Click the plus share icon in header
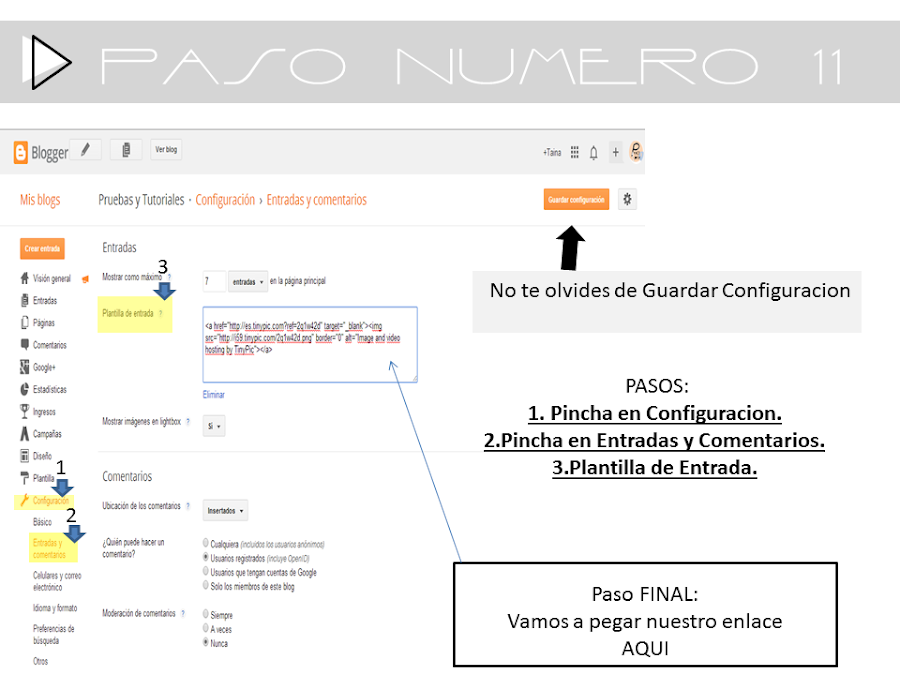The height and width of the screenshot is (675, 900). coord(615,152)
